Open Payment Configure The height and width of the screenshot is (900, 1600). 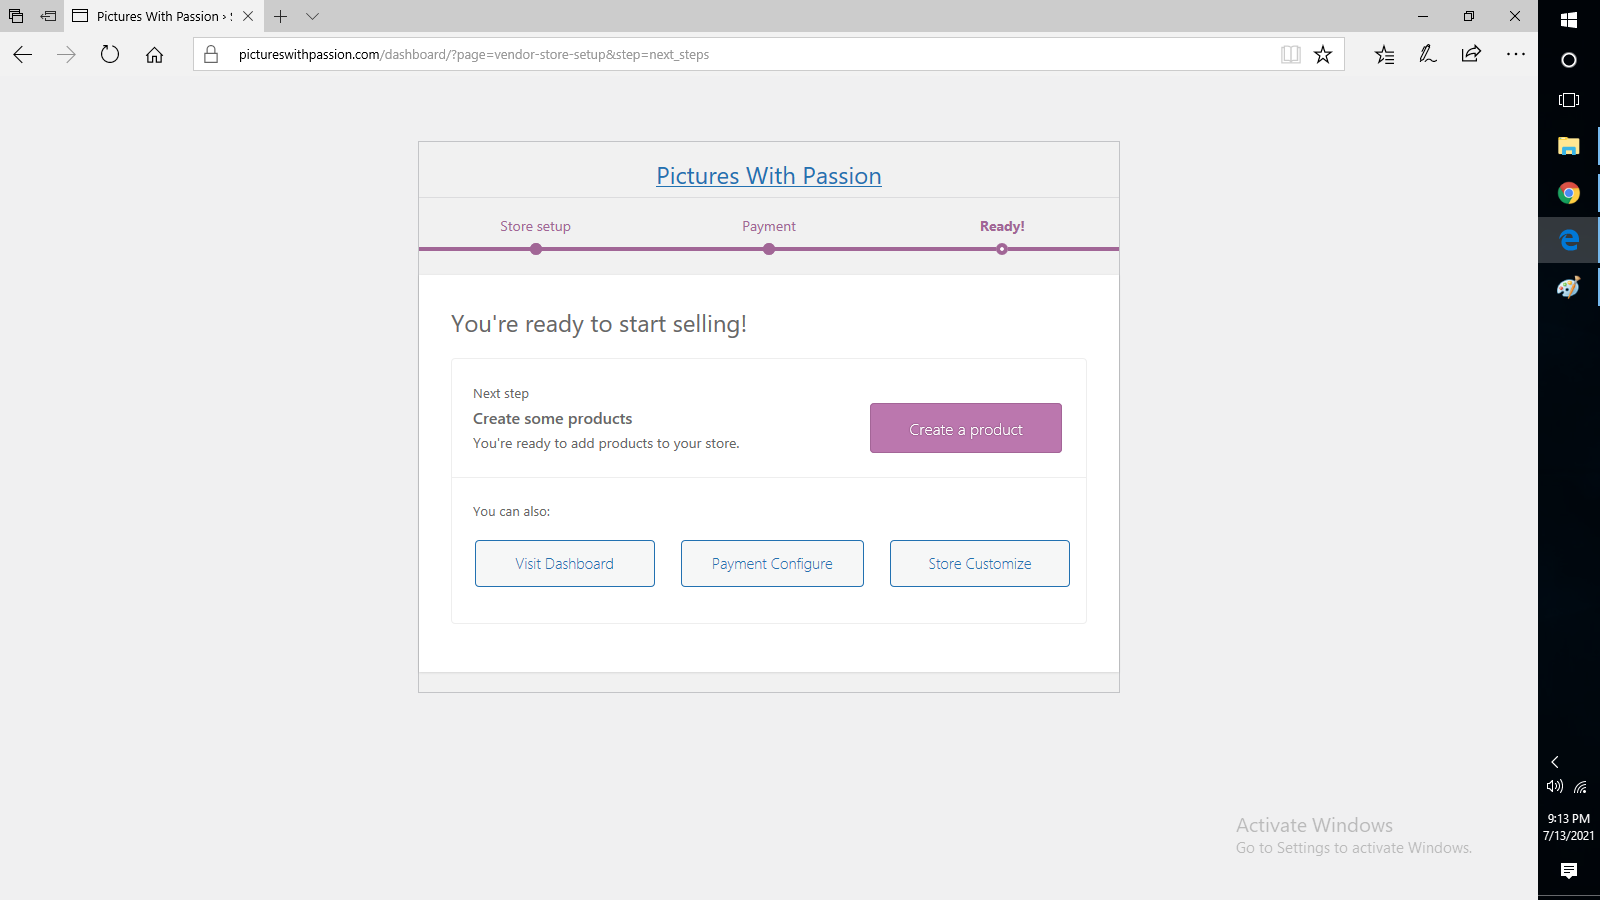click(772, 564)
